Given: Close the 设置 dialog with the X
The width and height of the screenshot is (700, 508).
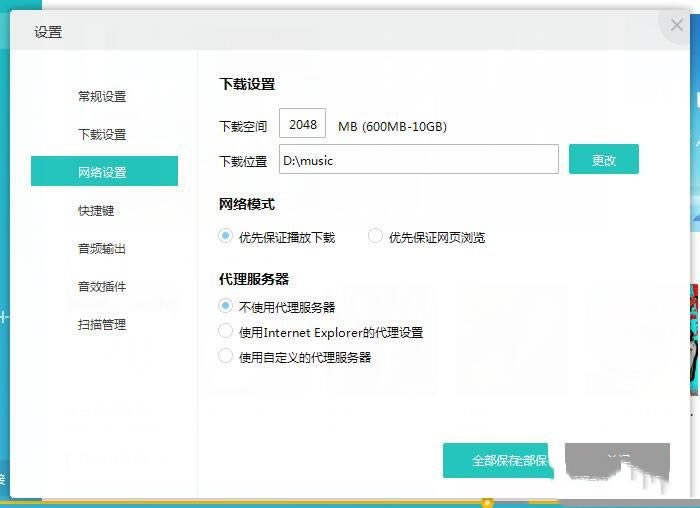Looking at the screenshot, I should click(x=677, y=26).
